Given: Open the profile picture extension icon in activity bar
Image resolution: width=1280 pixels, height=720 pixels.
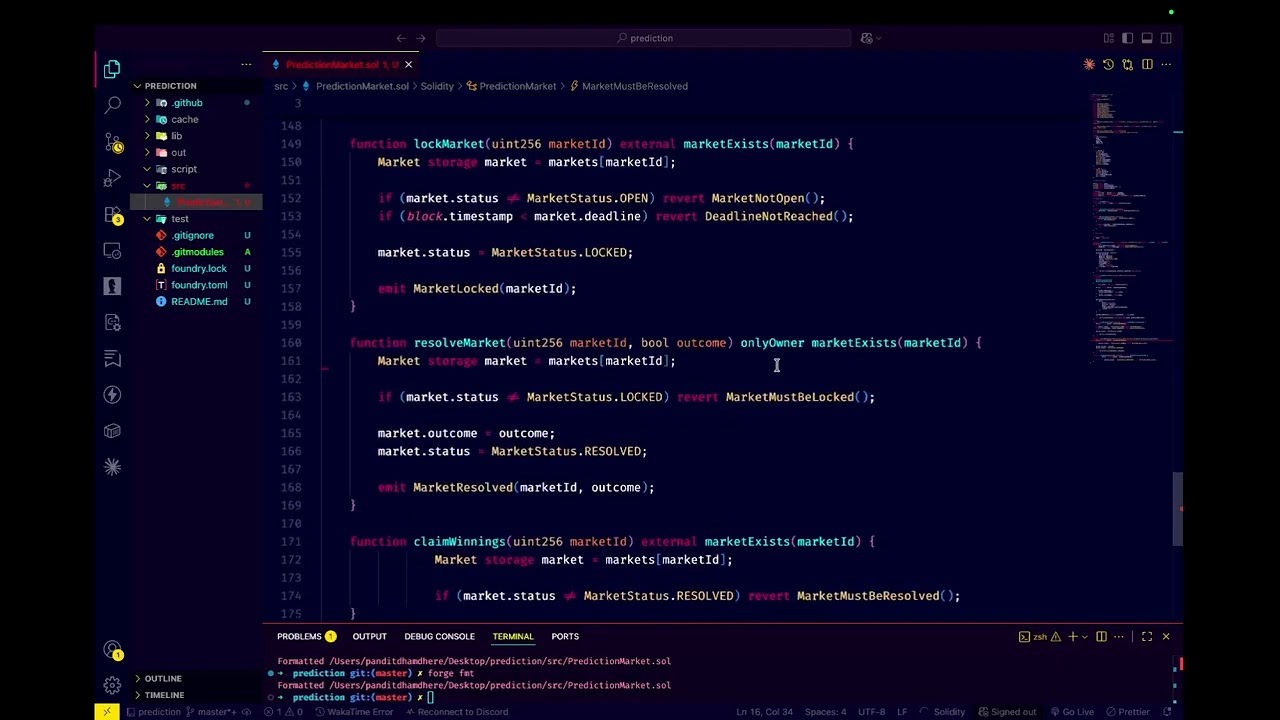Looking at the screenshot, I should 112,286.
